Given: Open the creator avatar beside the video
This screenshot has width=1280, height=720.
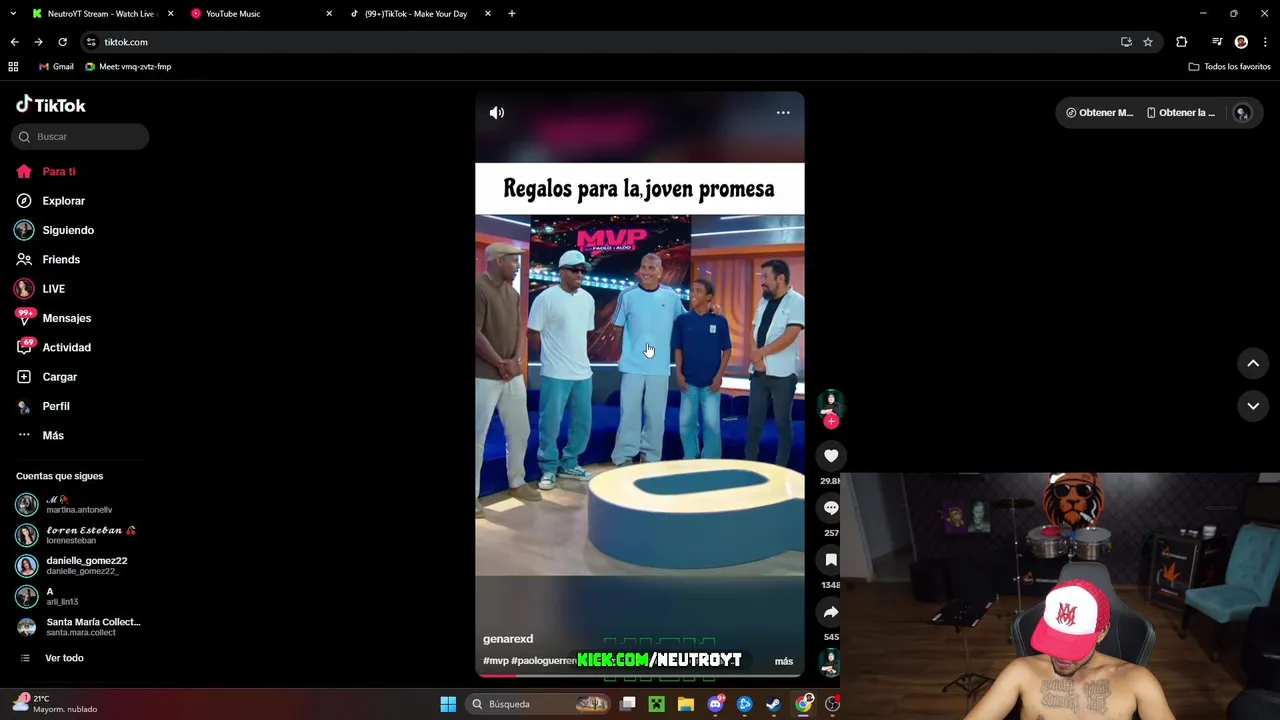Looking at the screenshot, I should click(x=831, y=403).
